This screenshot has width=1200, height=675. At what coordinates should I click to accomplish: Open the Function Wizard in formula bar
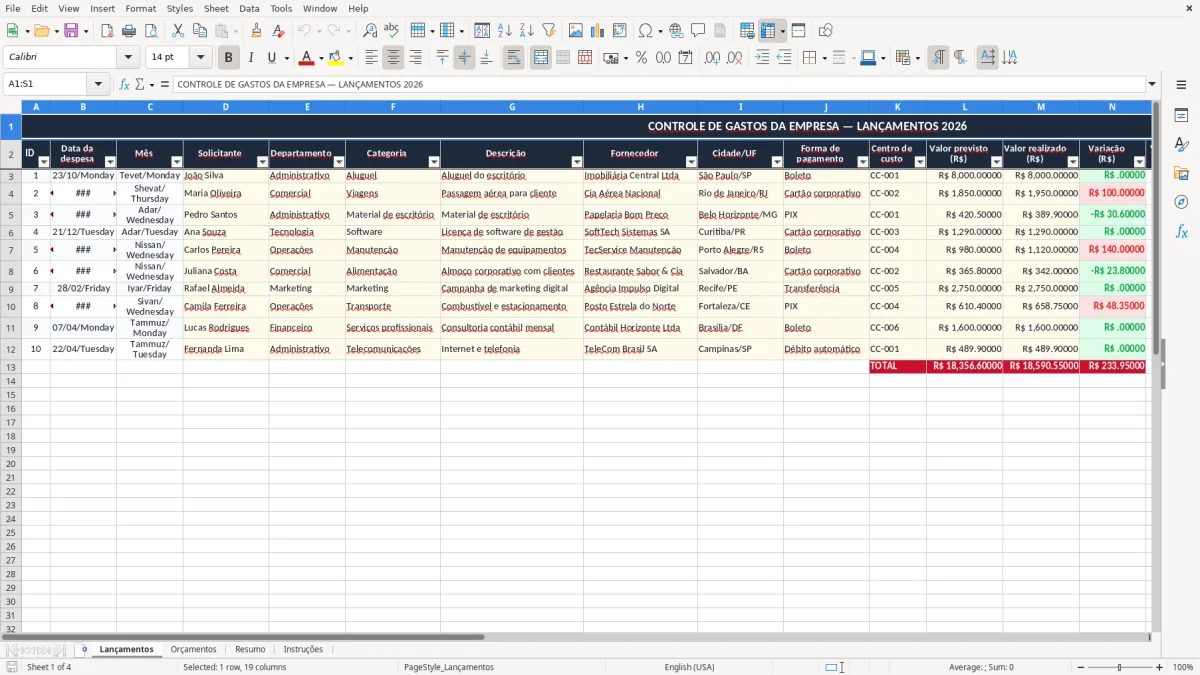[125, 84]
